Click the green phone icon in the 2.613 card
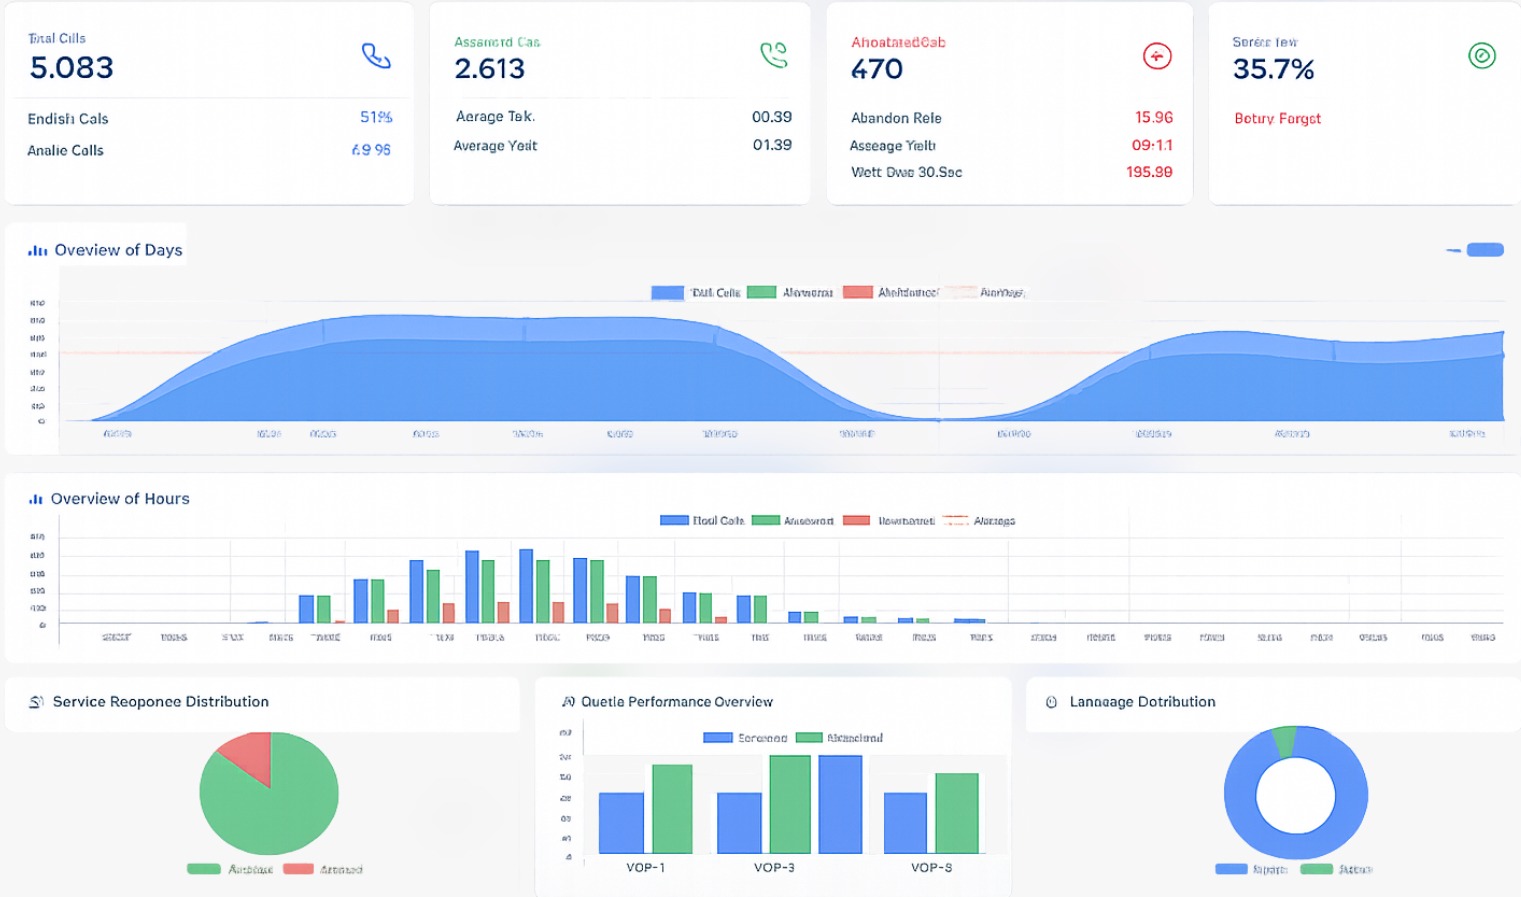Image resolution: width=1521 pixels, height=897 pixels. [773, 55]
